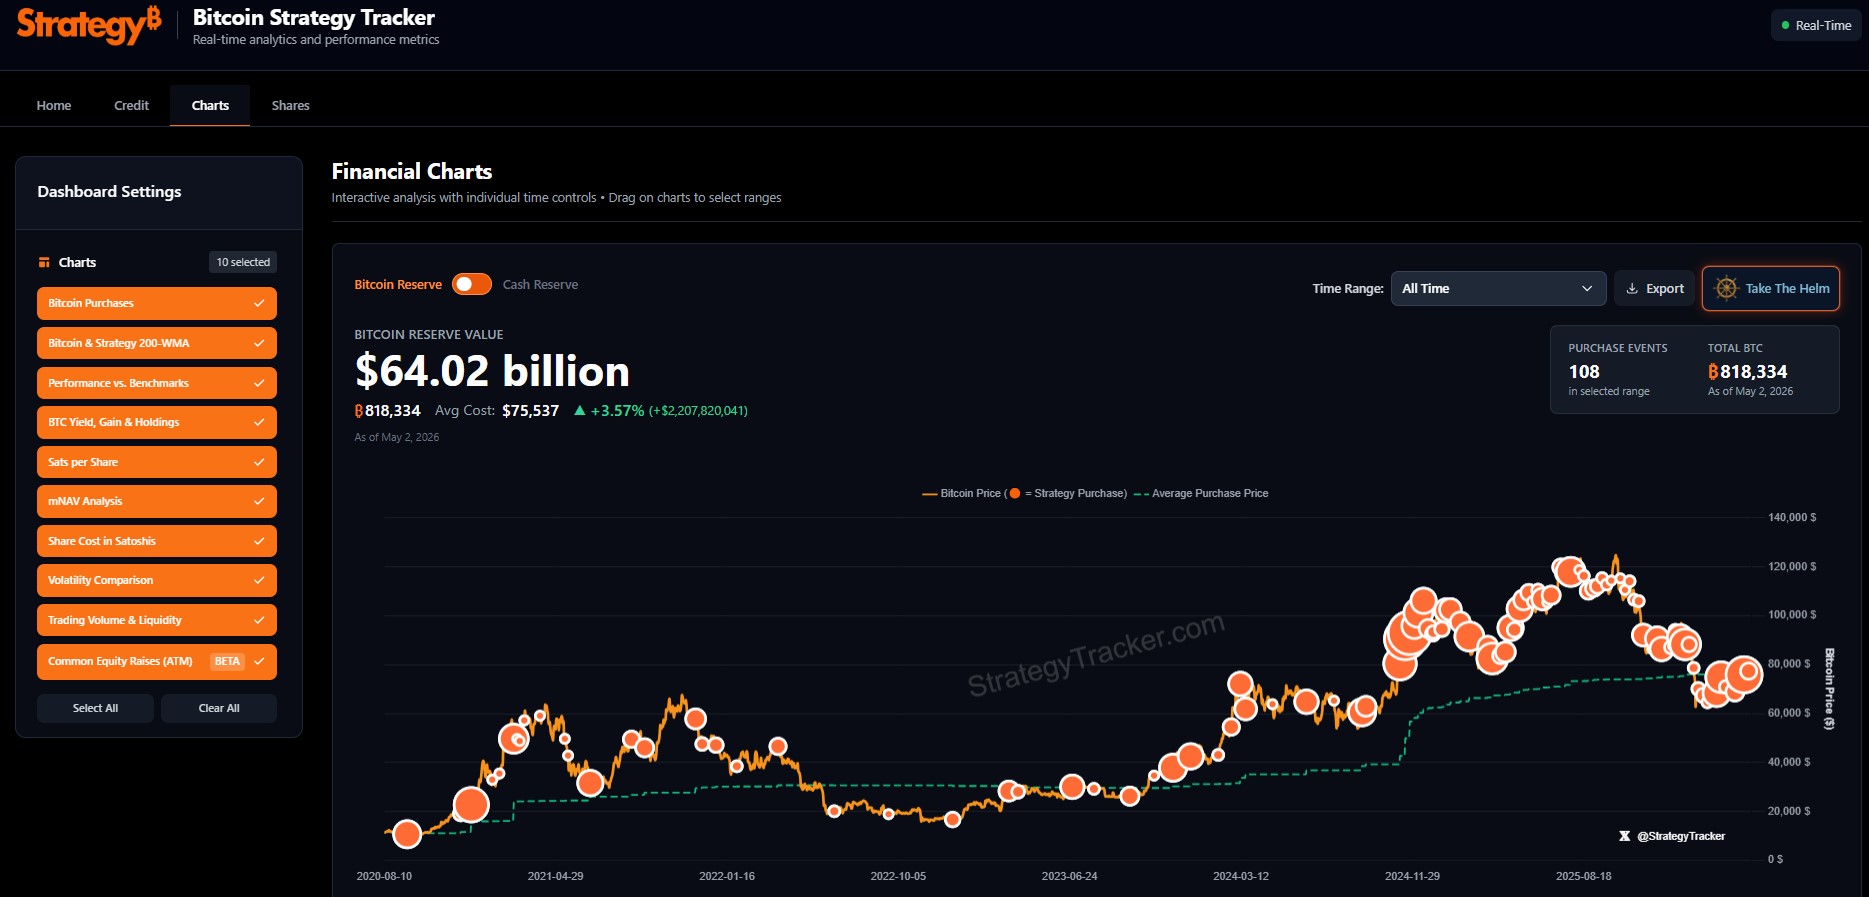1869x897 pixels.
Task: Click the earliest purchase marker near 2020-08-10
Action: 407,834
